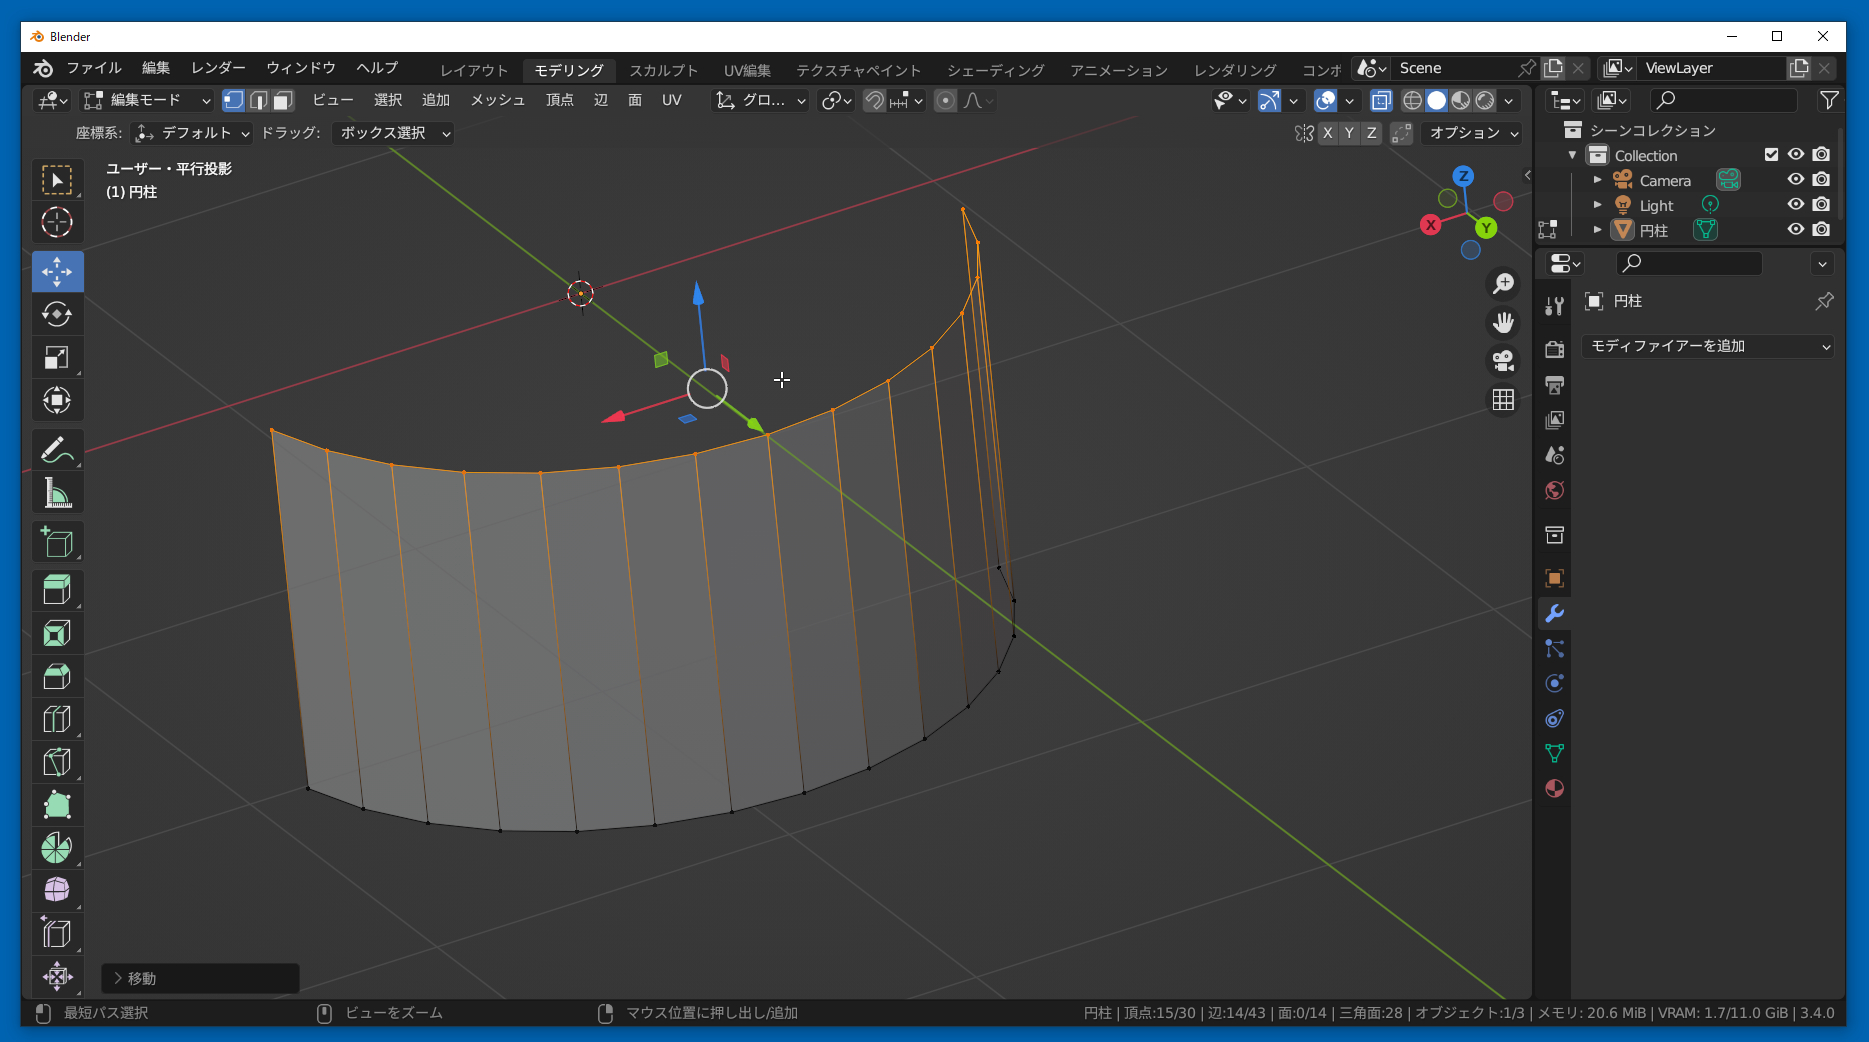Viewport: 1869px width, 1042px height.
Task: Open the 編集モード mode dropdown
Action: point(148,100)
